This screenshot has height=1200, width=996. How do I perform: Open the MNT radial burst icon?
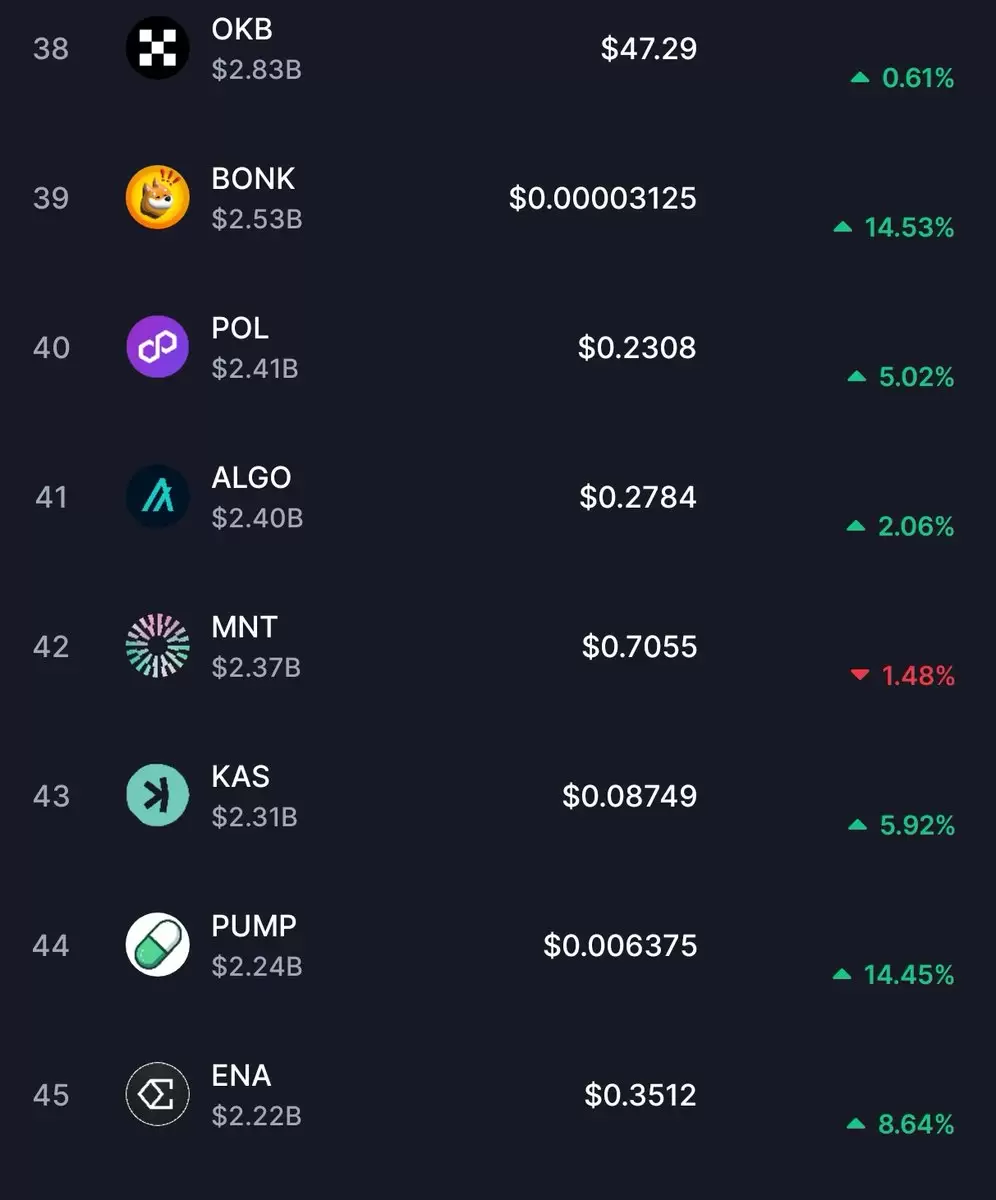click(157, 646)
